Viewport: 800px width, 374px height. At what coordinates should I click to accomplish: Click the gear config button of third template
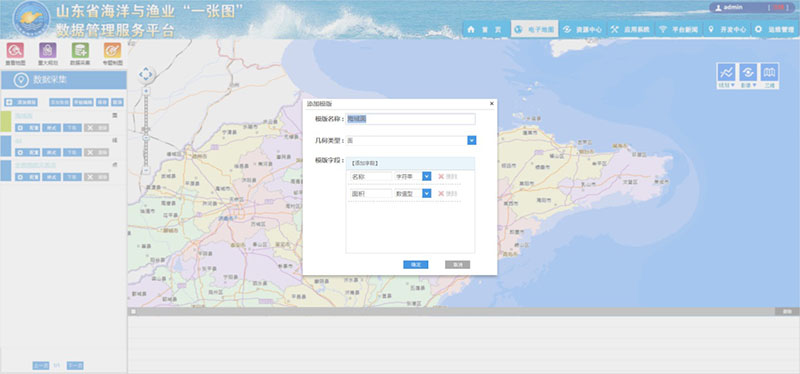tap(28, 177)
